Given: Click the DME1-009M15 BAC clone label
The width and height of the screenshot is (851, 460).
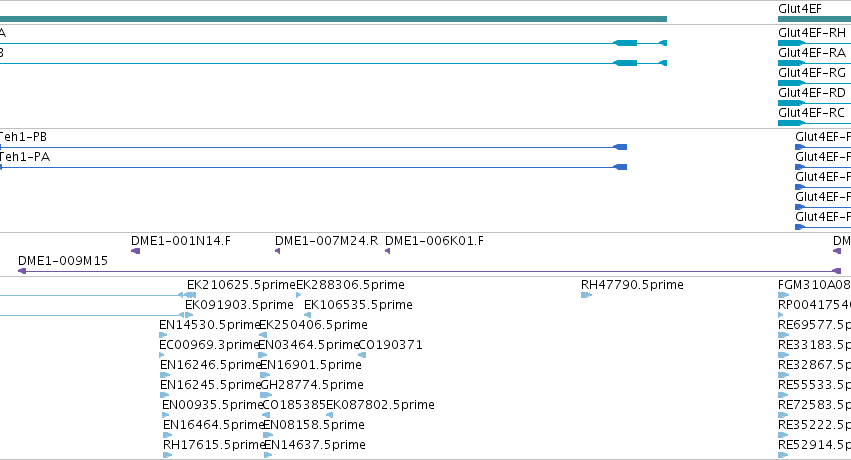Looking at the screenshot, I should coord(63,261).
